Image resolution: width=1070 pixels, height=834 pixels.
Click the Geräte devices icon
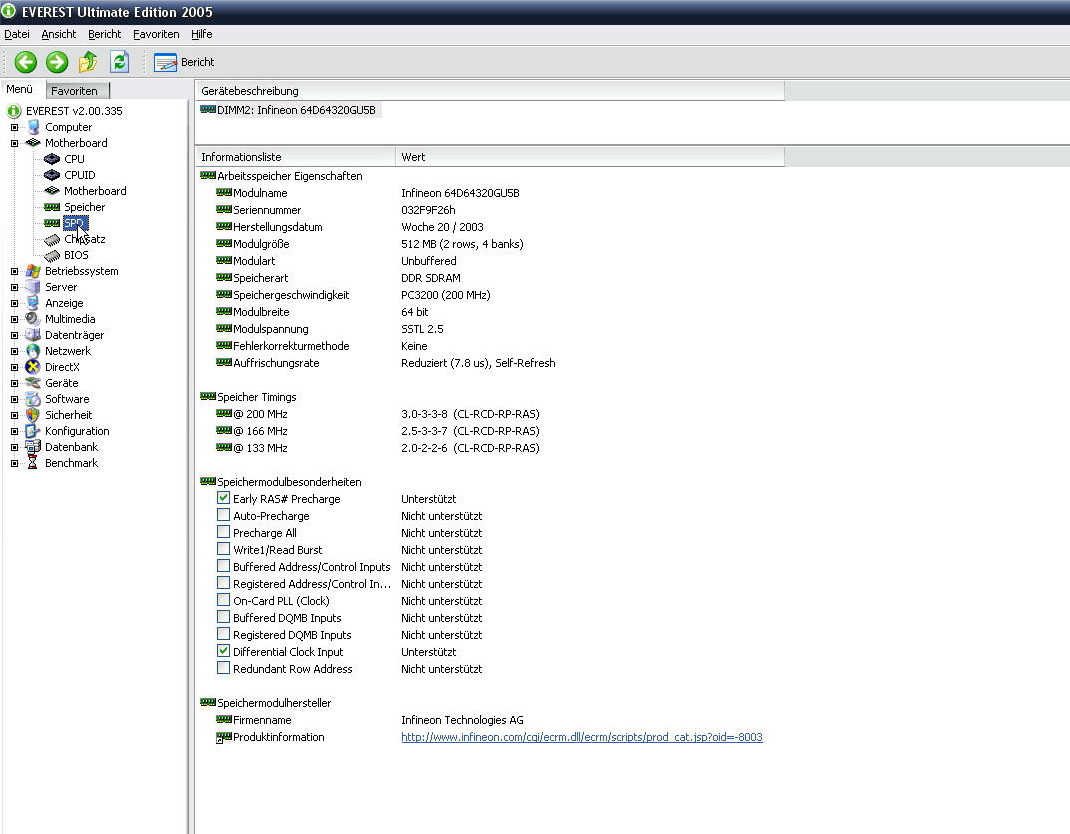(x=33, y=383)
